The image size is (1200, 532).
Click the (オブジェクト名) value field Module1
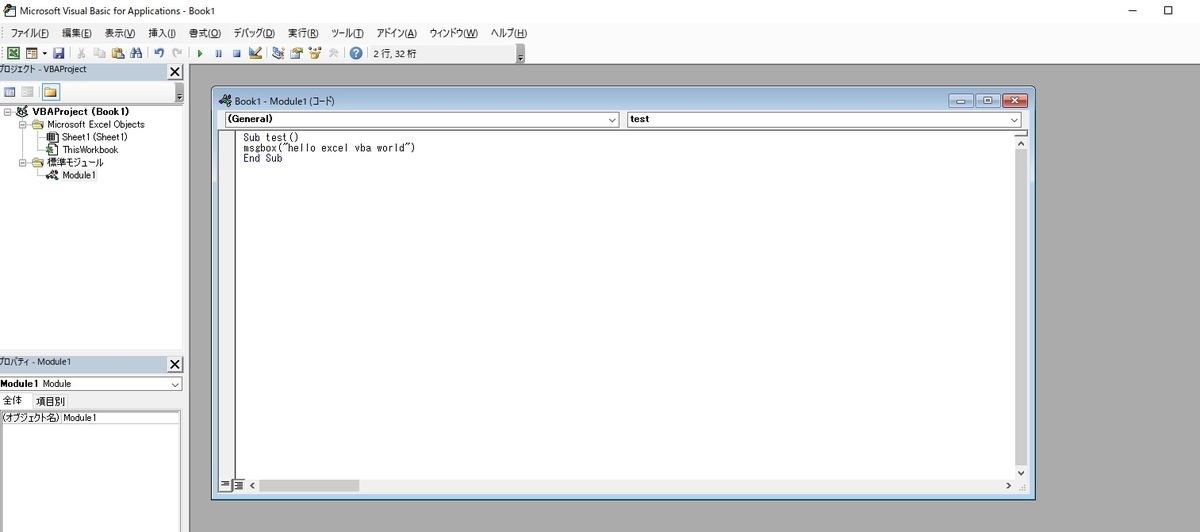pos(120,418)
